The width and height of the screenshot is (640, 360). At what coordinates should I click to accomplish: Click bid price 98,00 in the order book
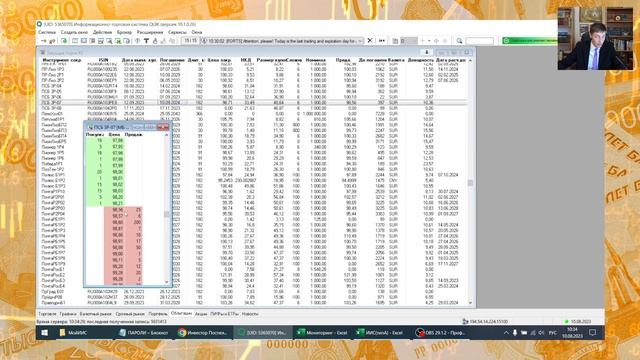point(117,172)
